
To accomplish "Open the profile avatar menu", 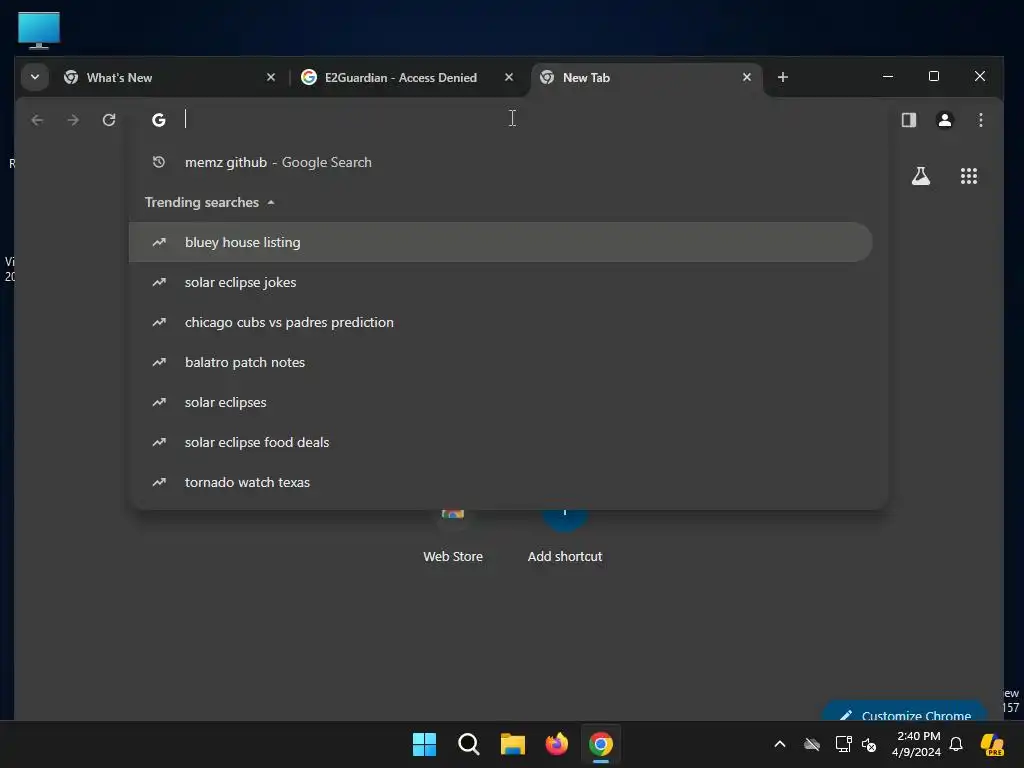I will tap(944, 120).
